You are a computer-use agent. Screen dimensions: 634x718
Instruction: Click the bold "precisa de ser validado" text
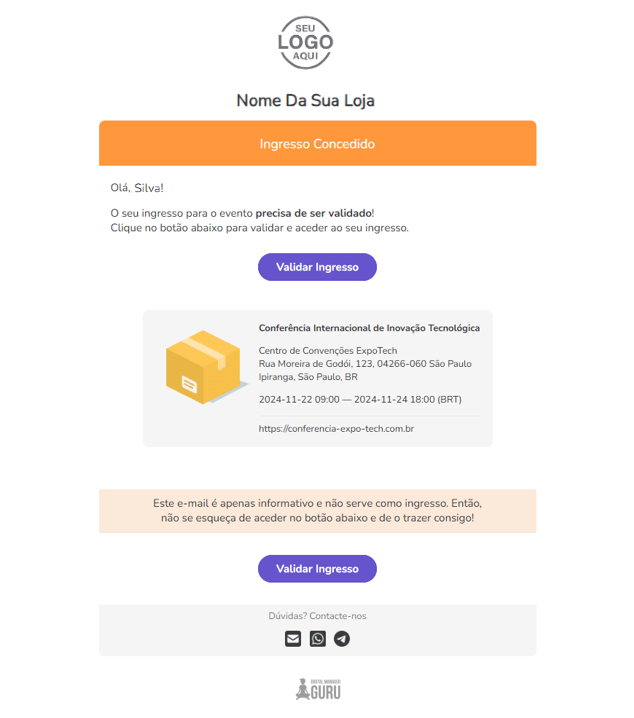313,213
